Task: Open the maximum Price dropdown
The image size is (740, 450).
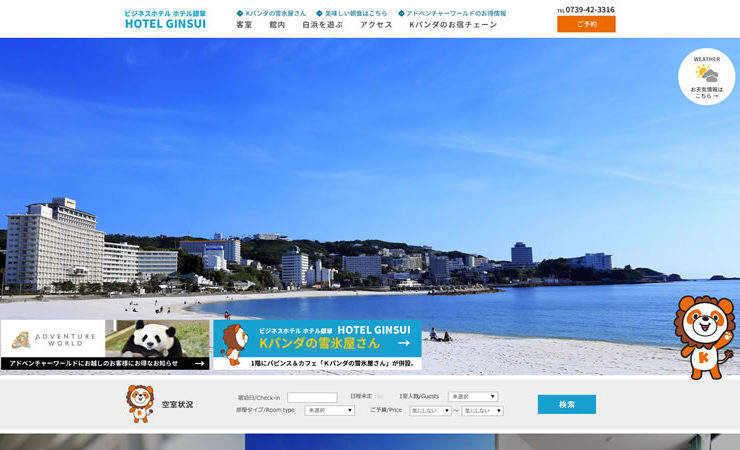Action: (x=482, y=411)
